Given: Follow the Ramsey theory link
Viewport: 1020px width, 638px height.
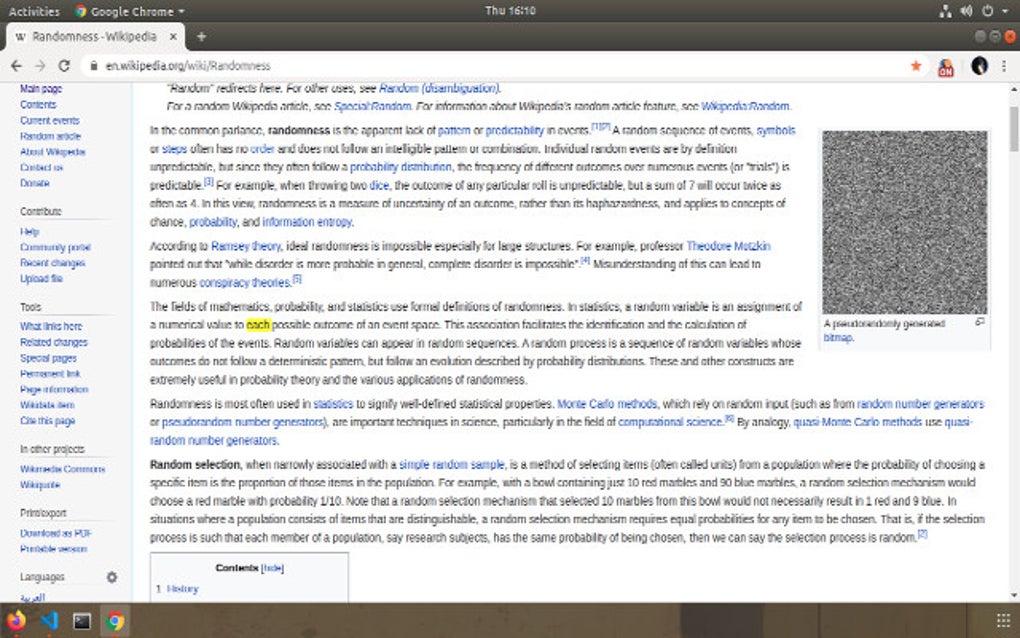Looking at the screenshot, I should tap(246, 246).
